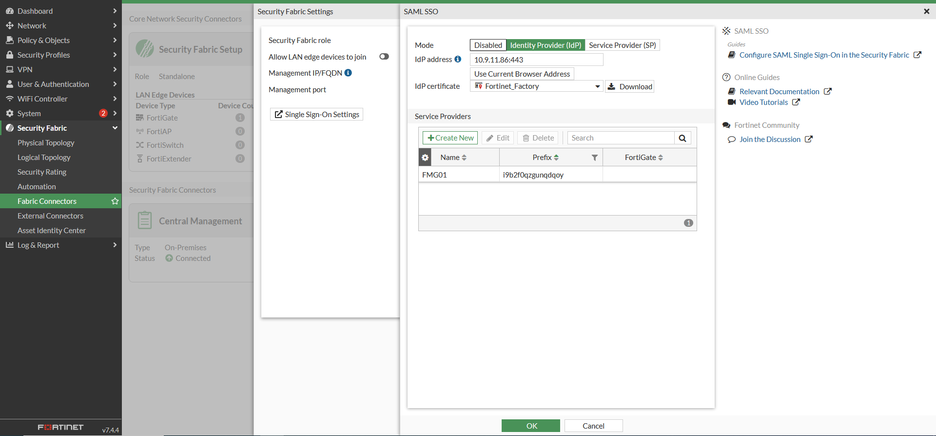936x436 pixels.
Task: Toggle Allow LAN edge devices to join
Action: pos(384,56)
